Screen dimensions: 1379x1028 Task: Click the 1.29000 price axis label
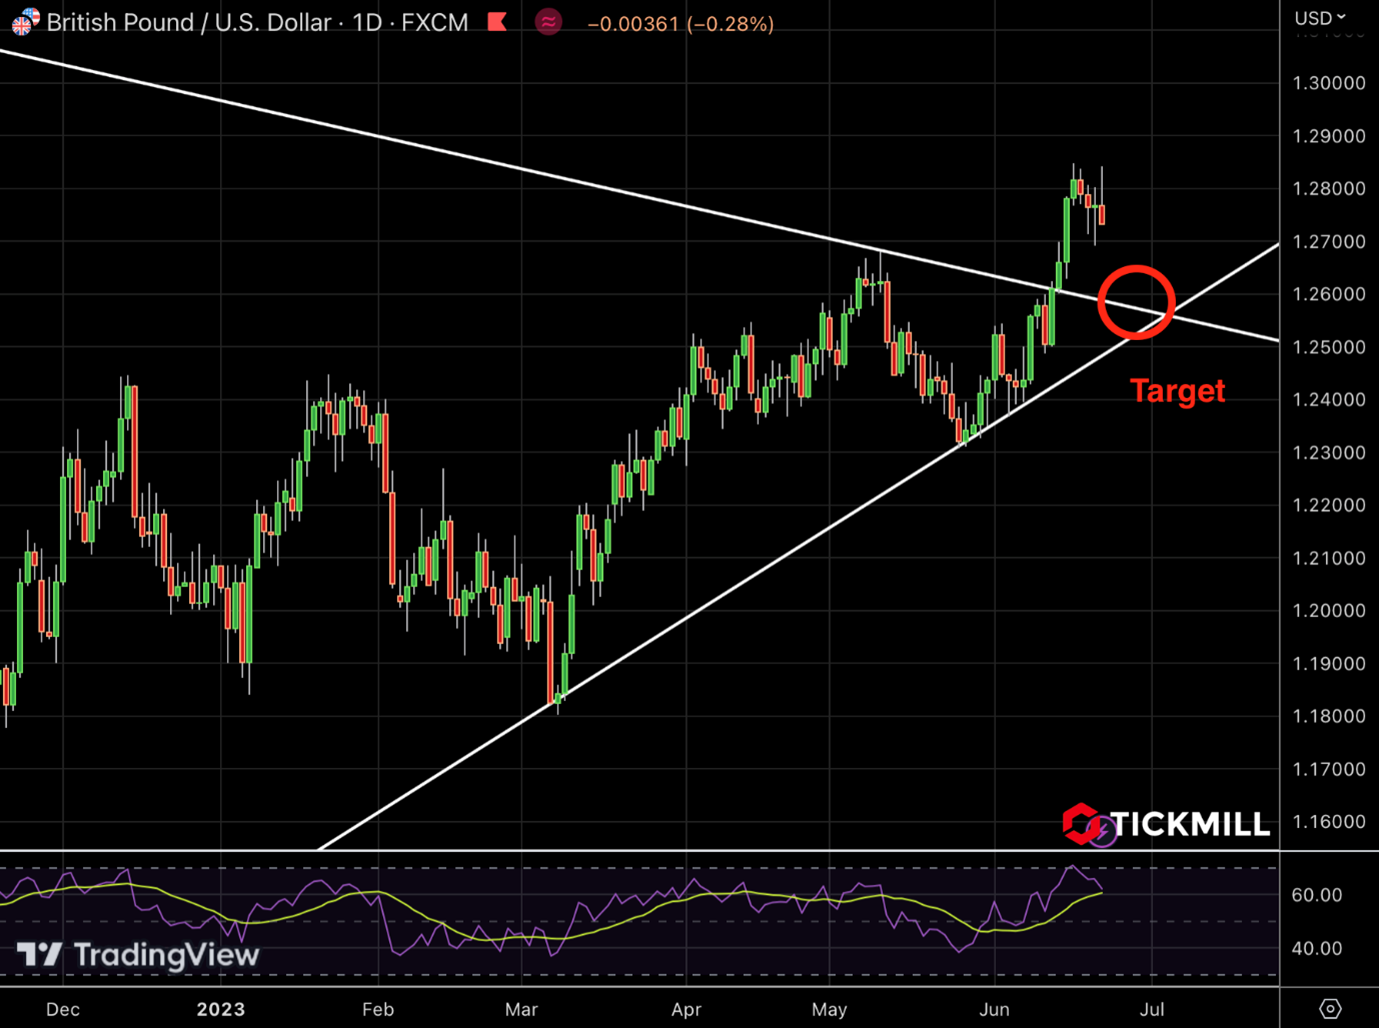tap(1329, 136)
